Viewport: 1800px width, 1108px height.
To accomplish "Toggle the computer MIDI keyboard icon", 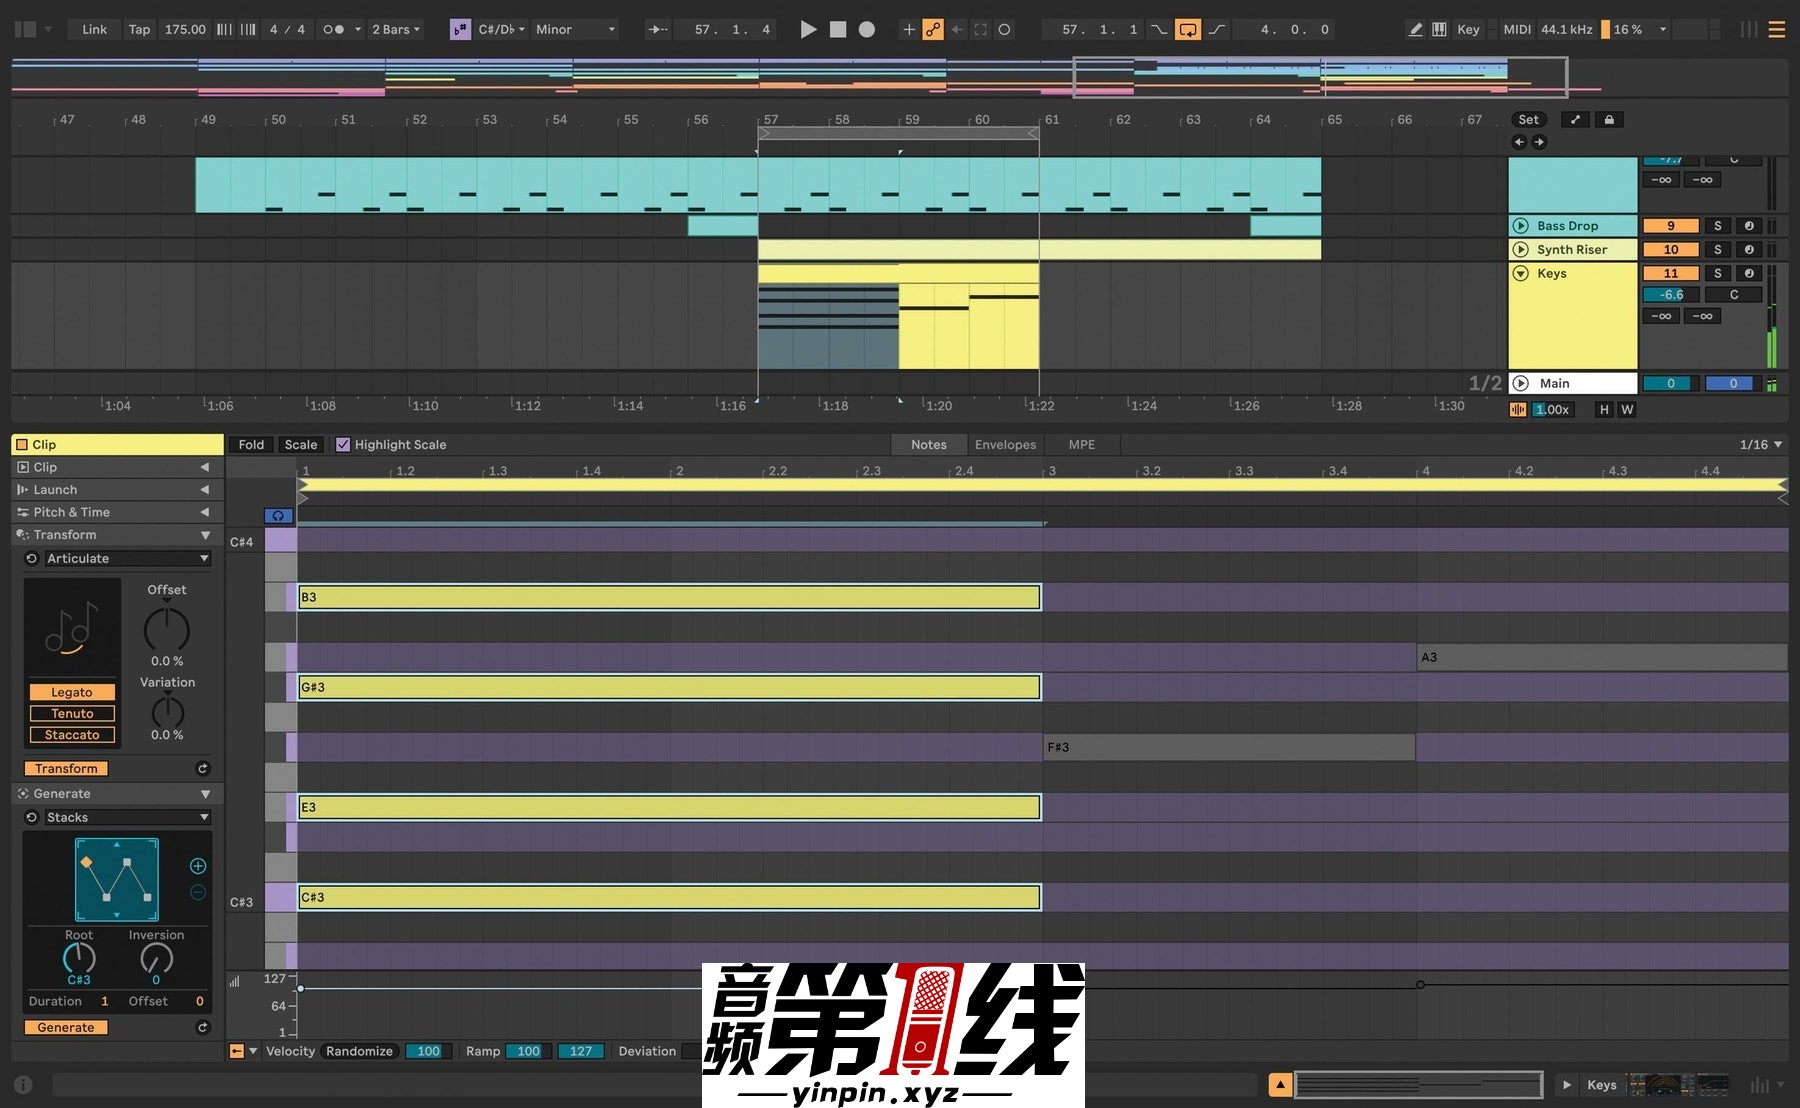I will point(1439,29).
